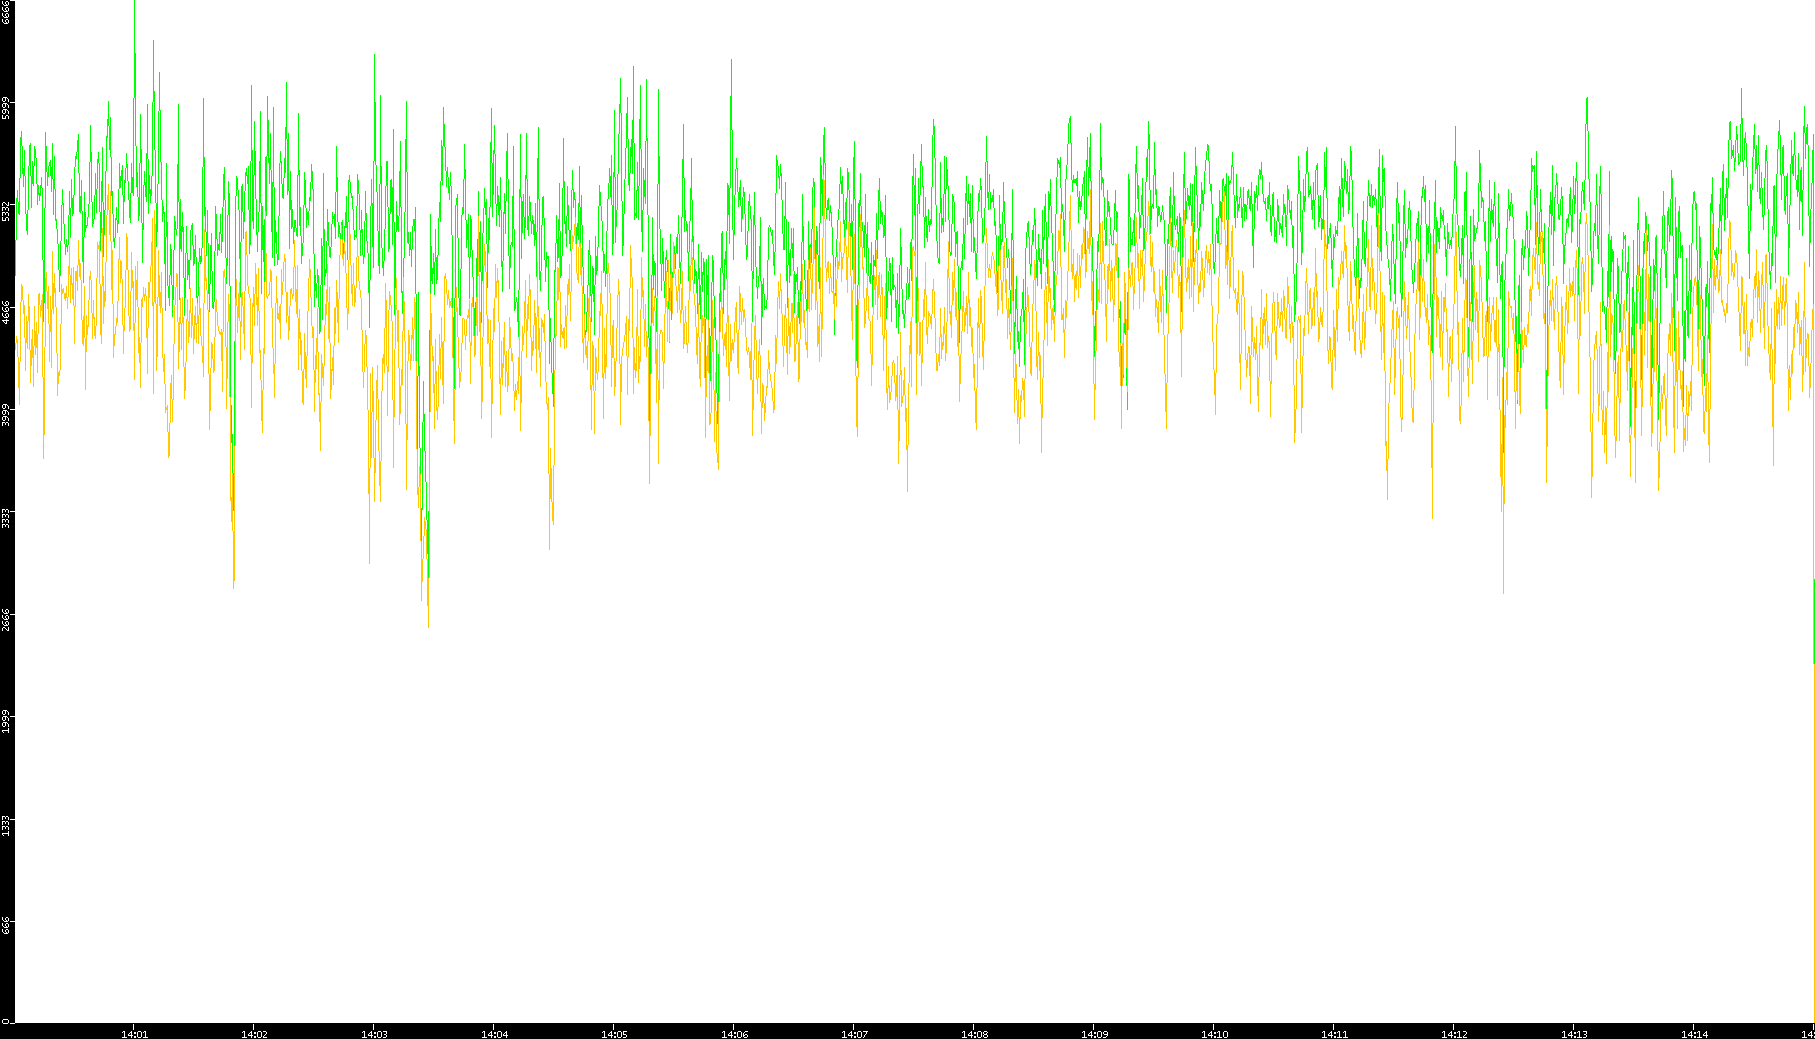Image resolution: width=1815 pixels, height=1039 pixels.
Task: Click the 14:02 time axis label
Action: [254, 1034]
